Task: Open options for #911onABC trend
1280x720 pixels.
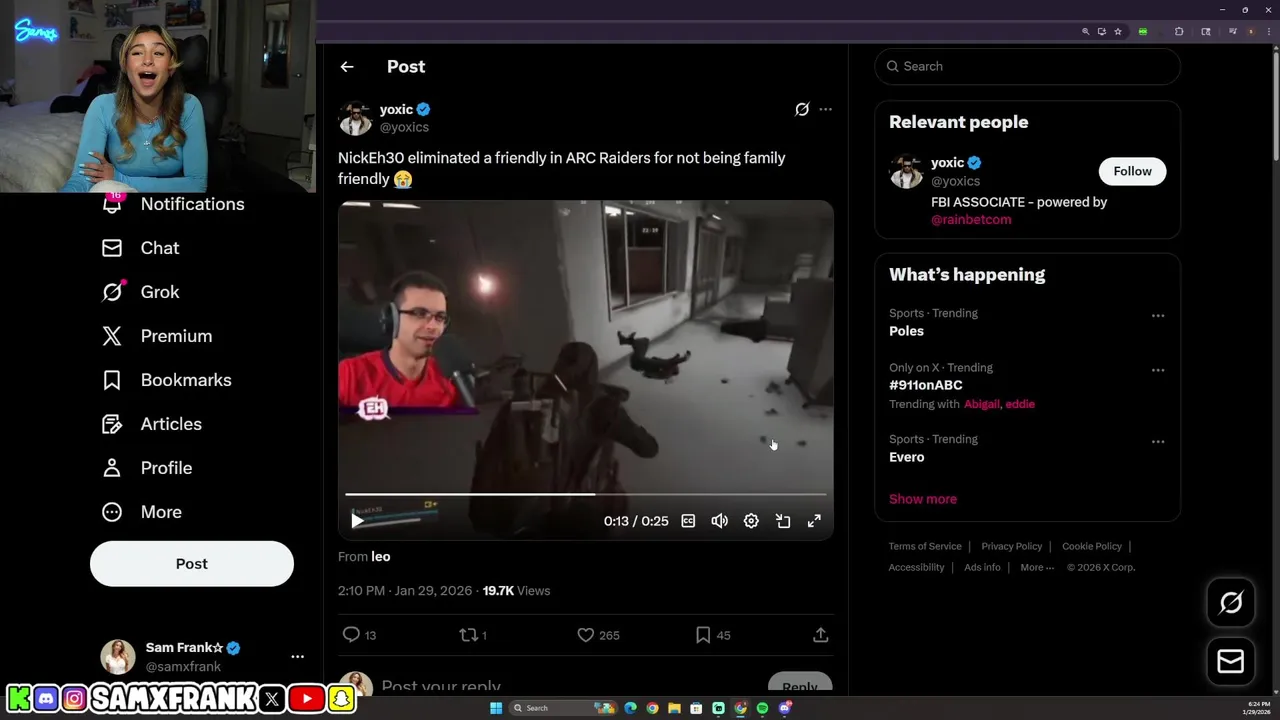Action: (1158, 370)
